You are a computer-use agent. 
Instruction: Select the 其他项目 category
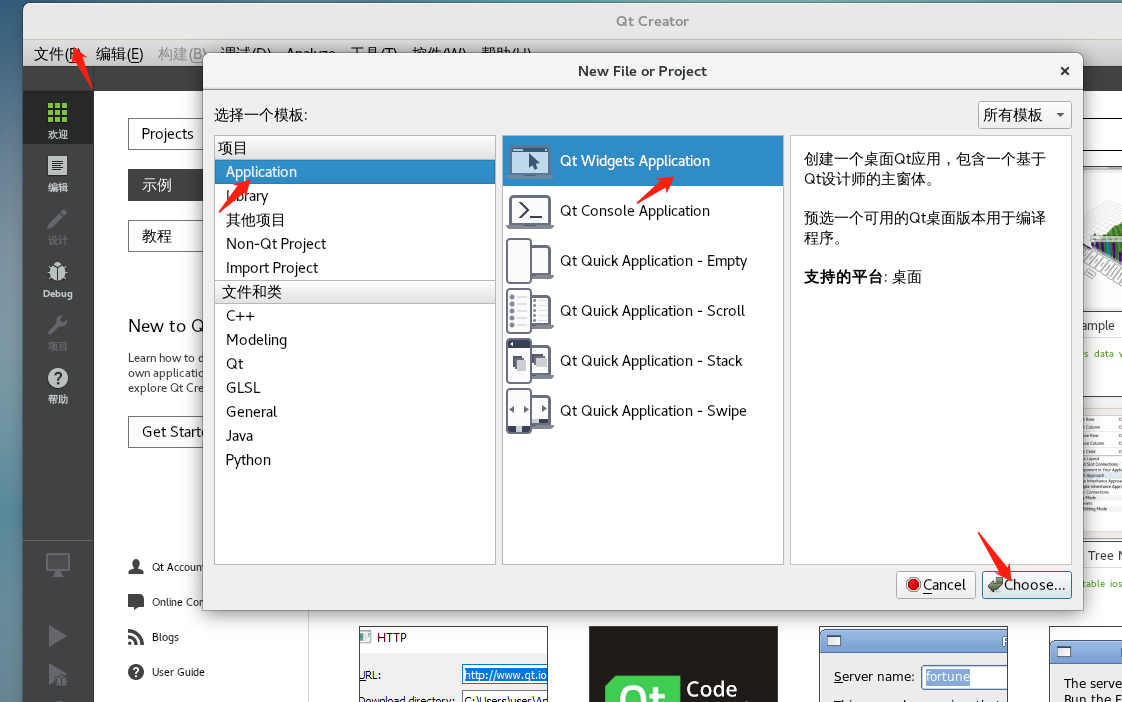coord(355,220)
